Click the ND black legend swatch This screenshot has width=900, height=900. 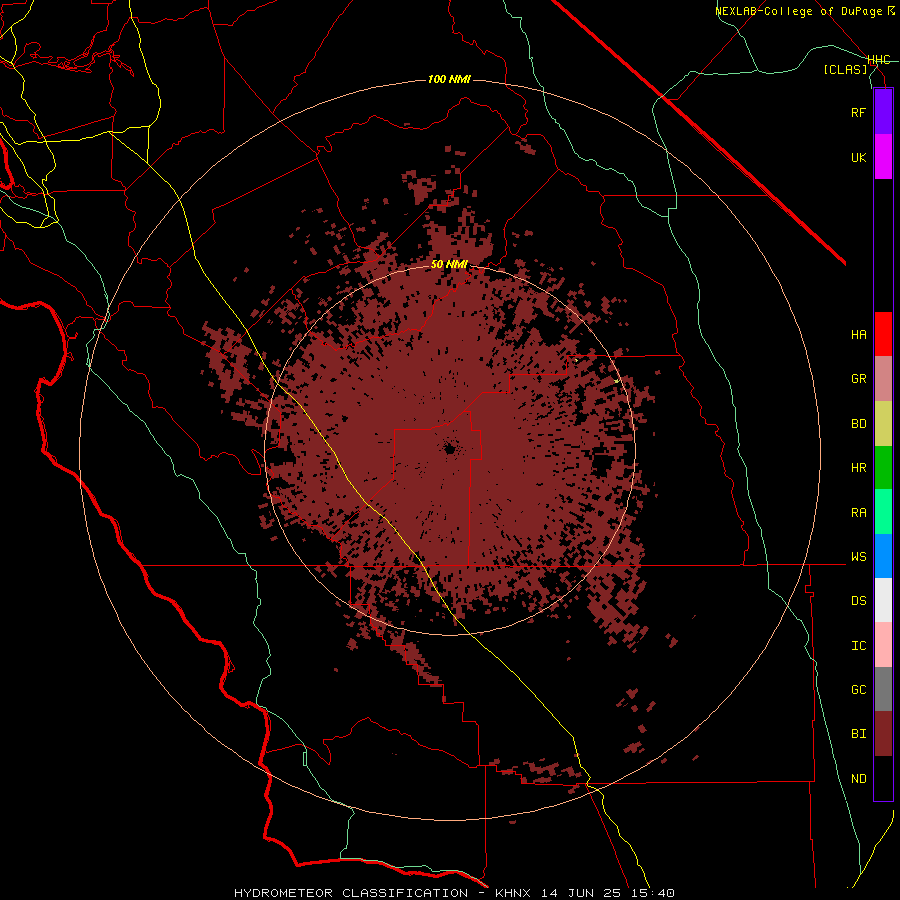point(883,778)
